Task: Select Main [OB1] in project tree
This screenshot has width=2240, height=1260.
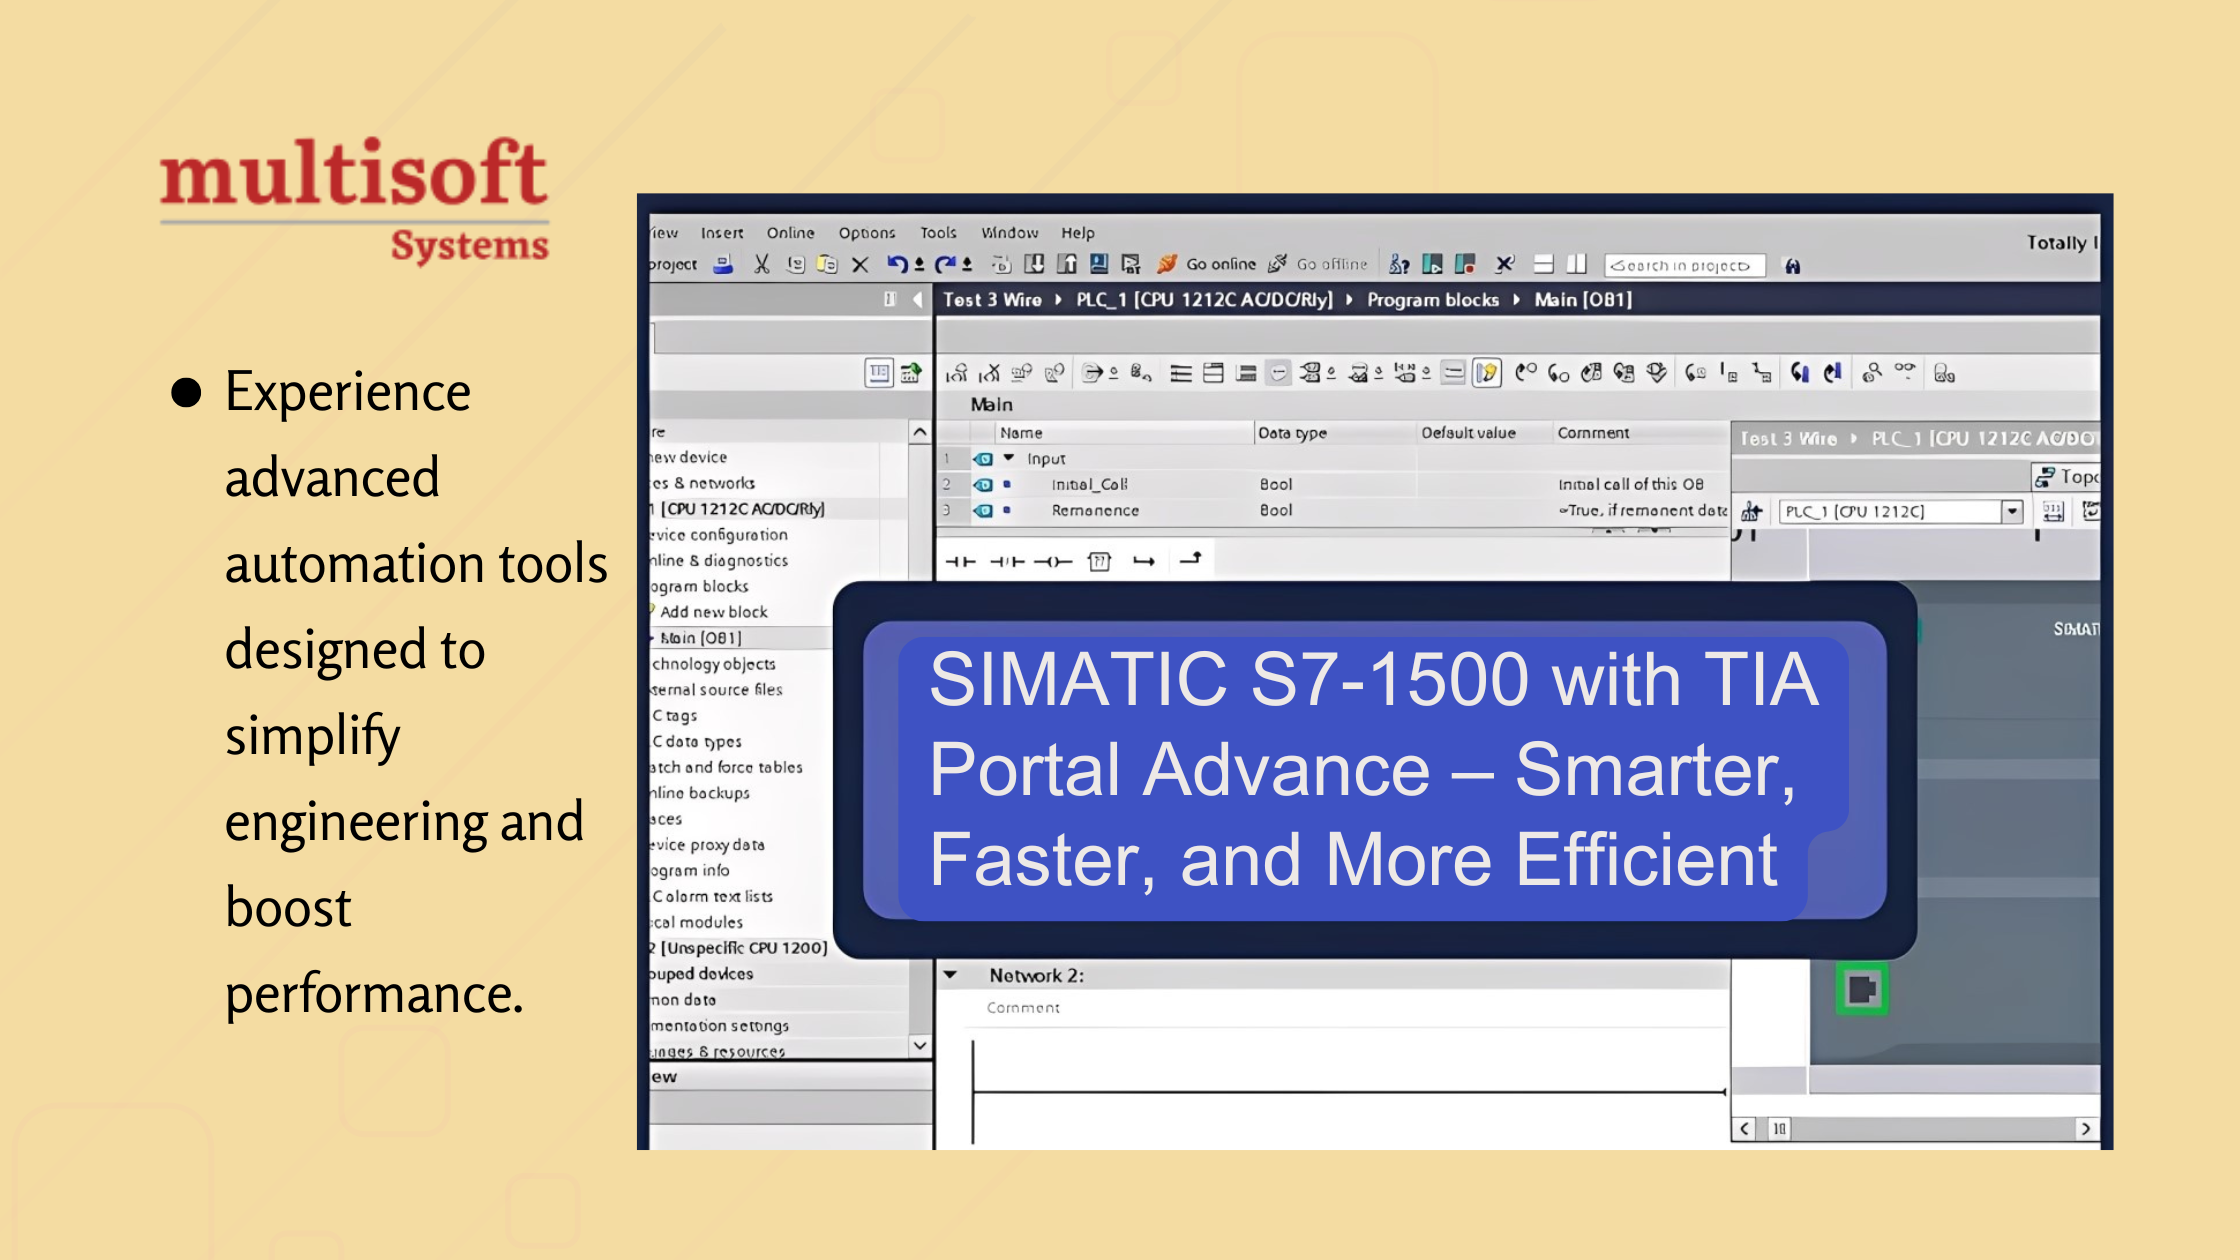Action: pos(701,638)
